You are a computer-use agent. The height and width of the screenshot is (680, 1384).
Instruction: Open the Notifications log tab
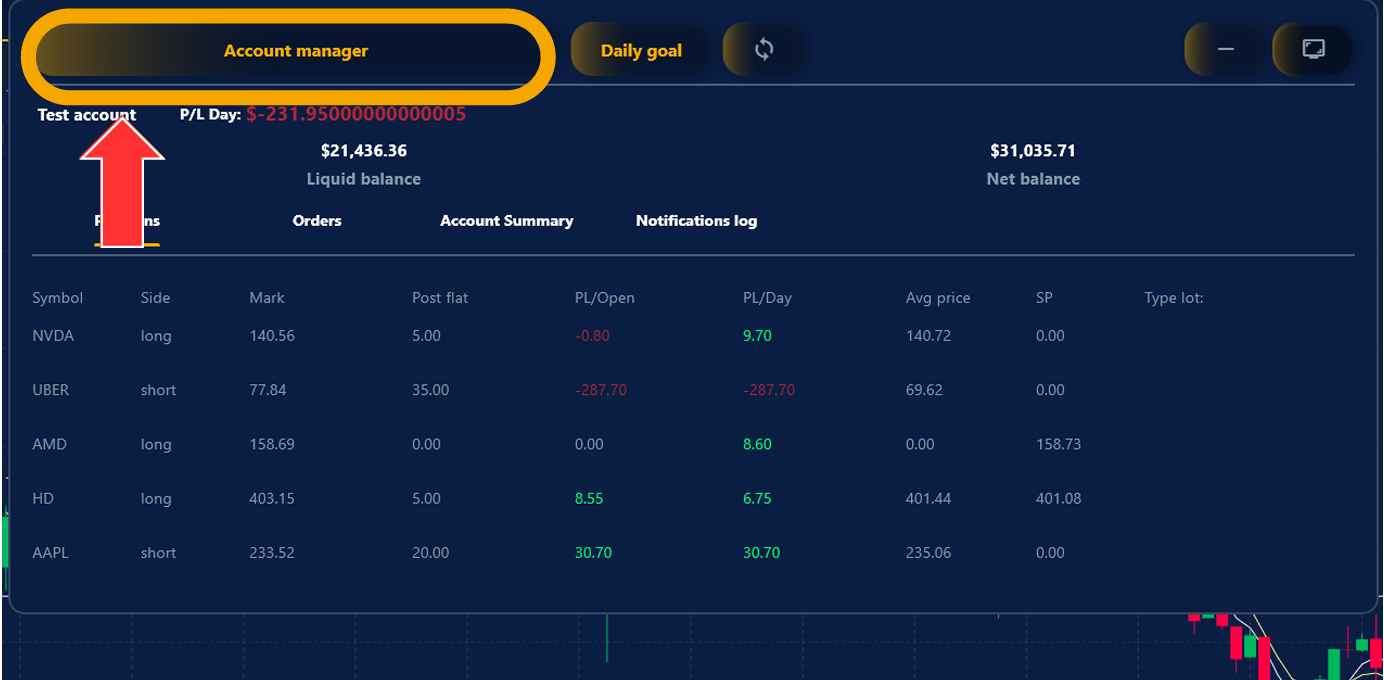click(696, 221)
